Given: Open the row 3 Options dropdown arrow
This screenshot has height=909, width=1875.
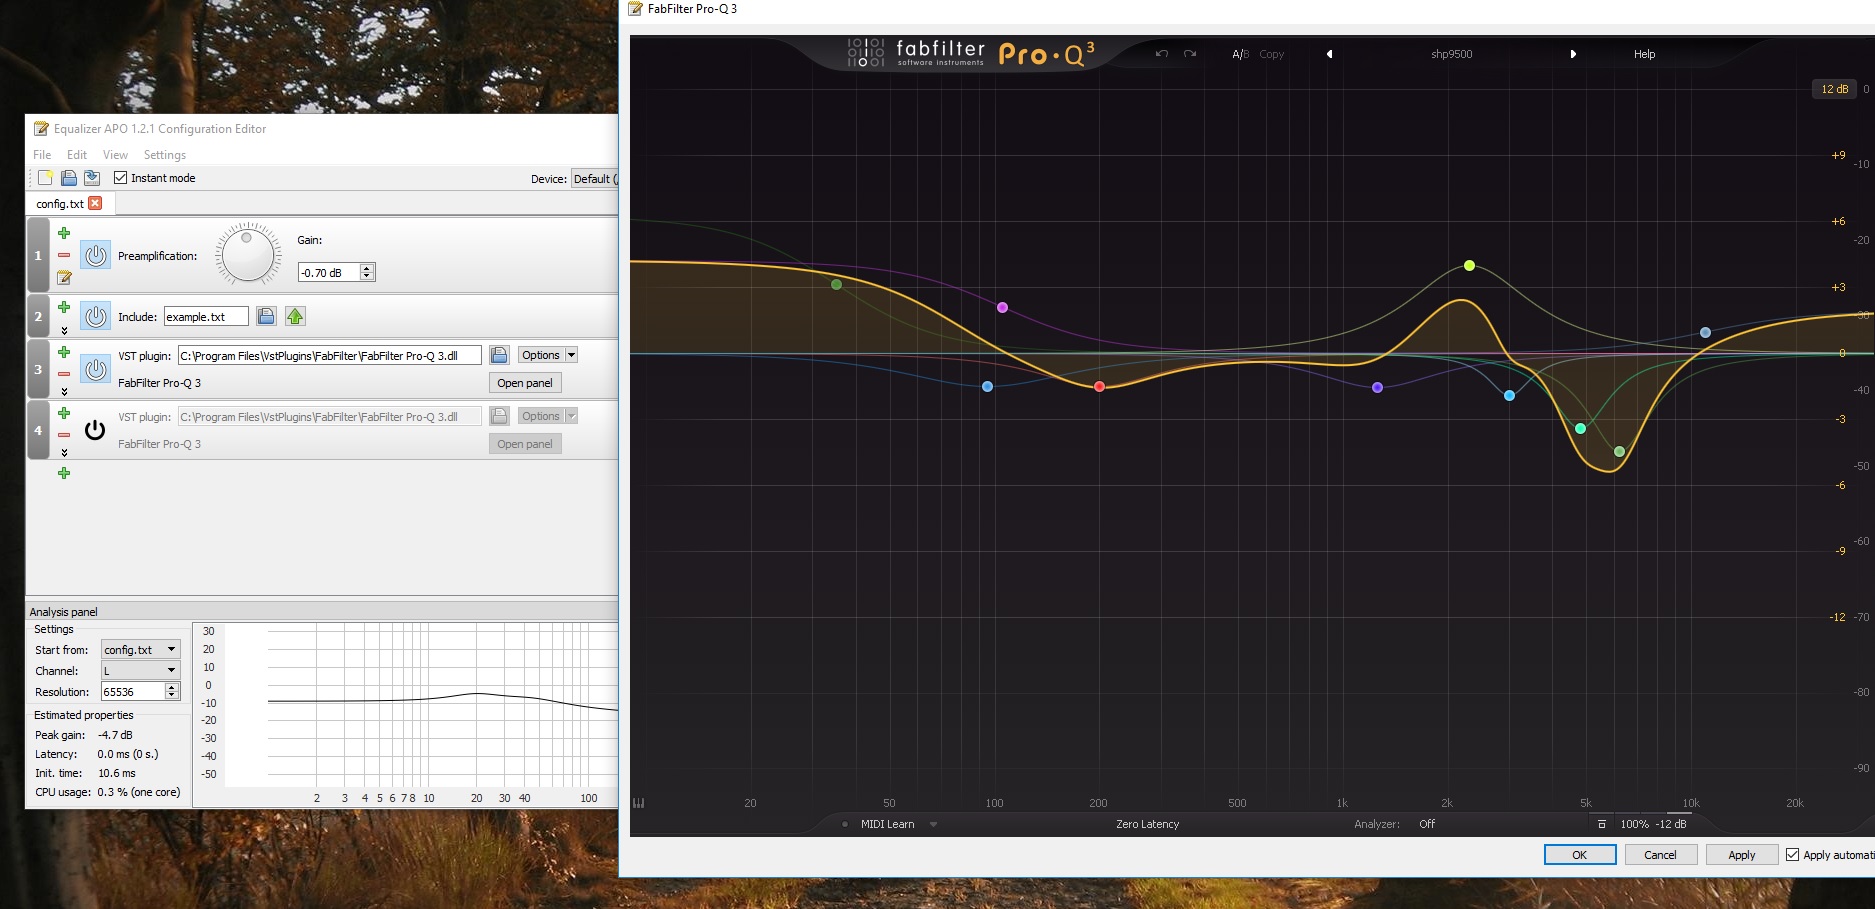Looking at the screenshot, I should point(571,355).
